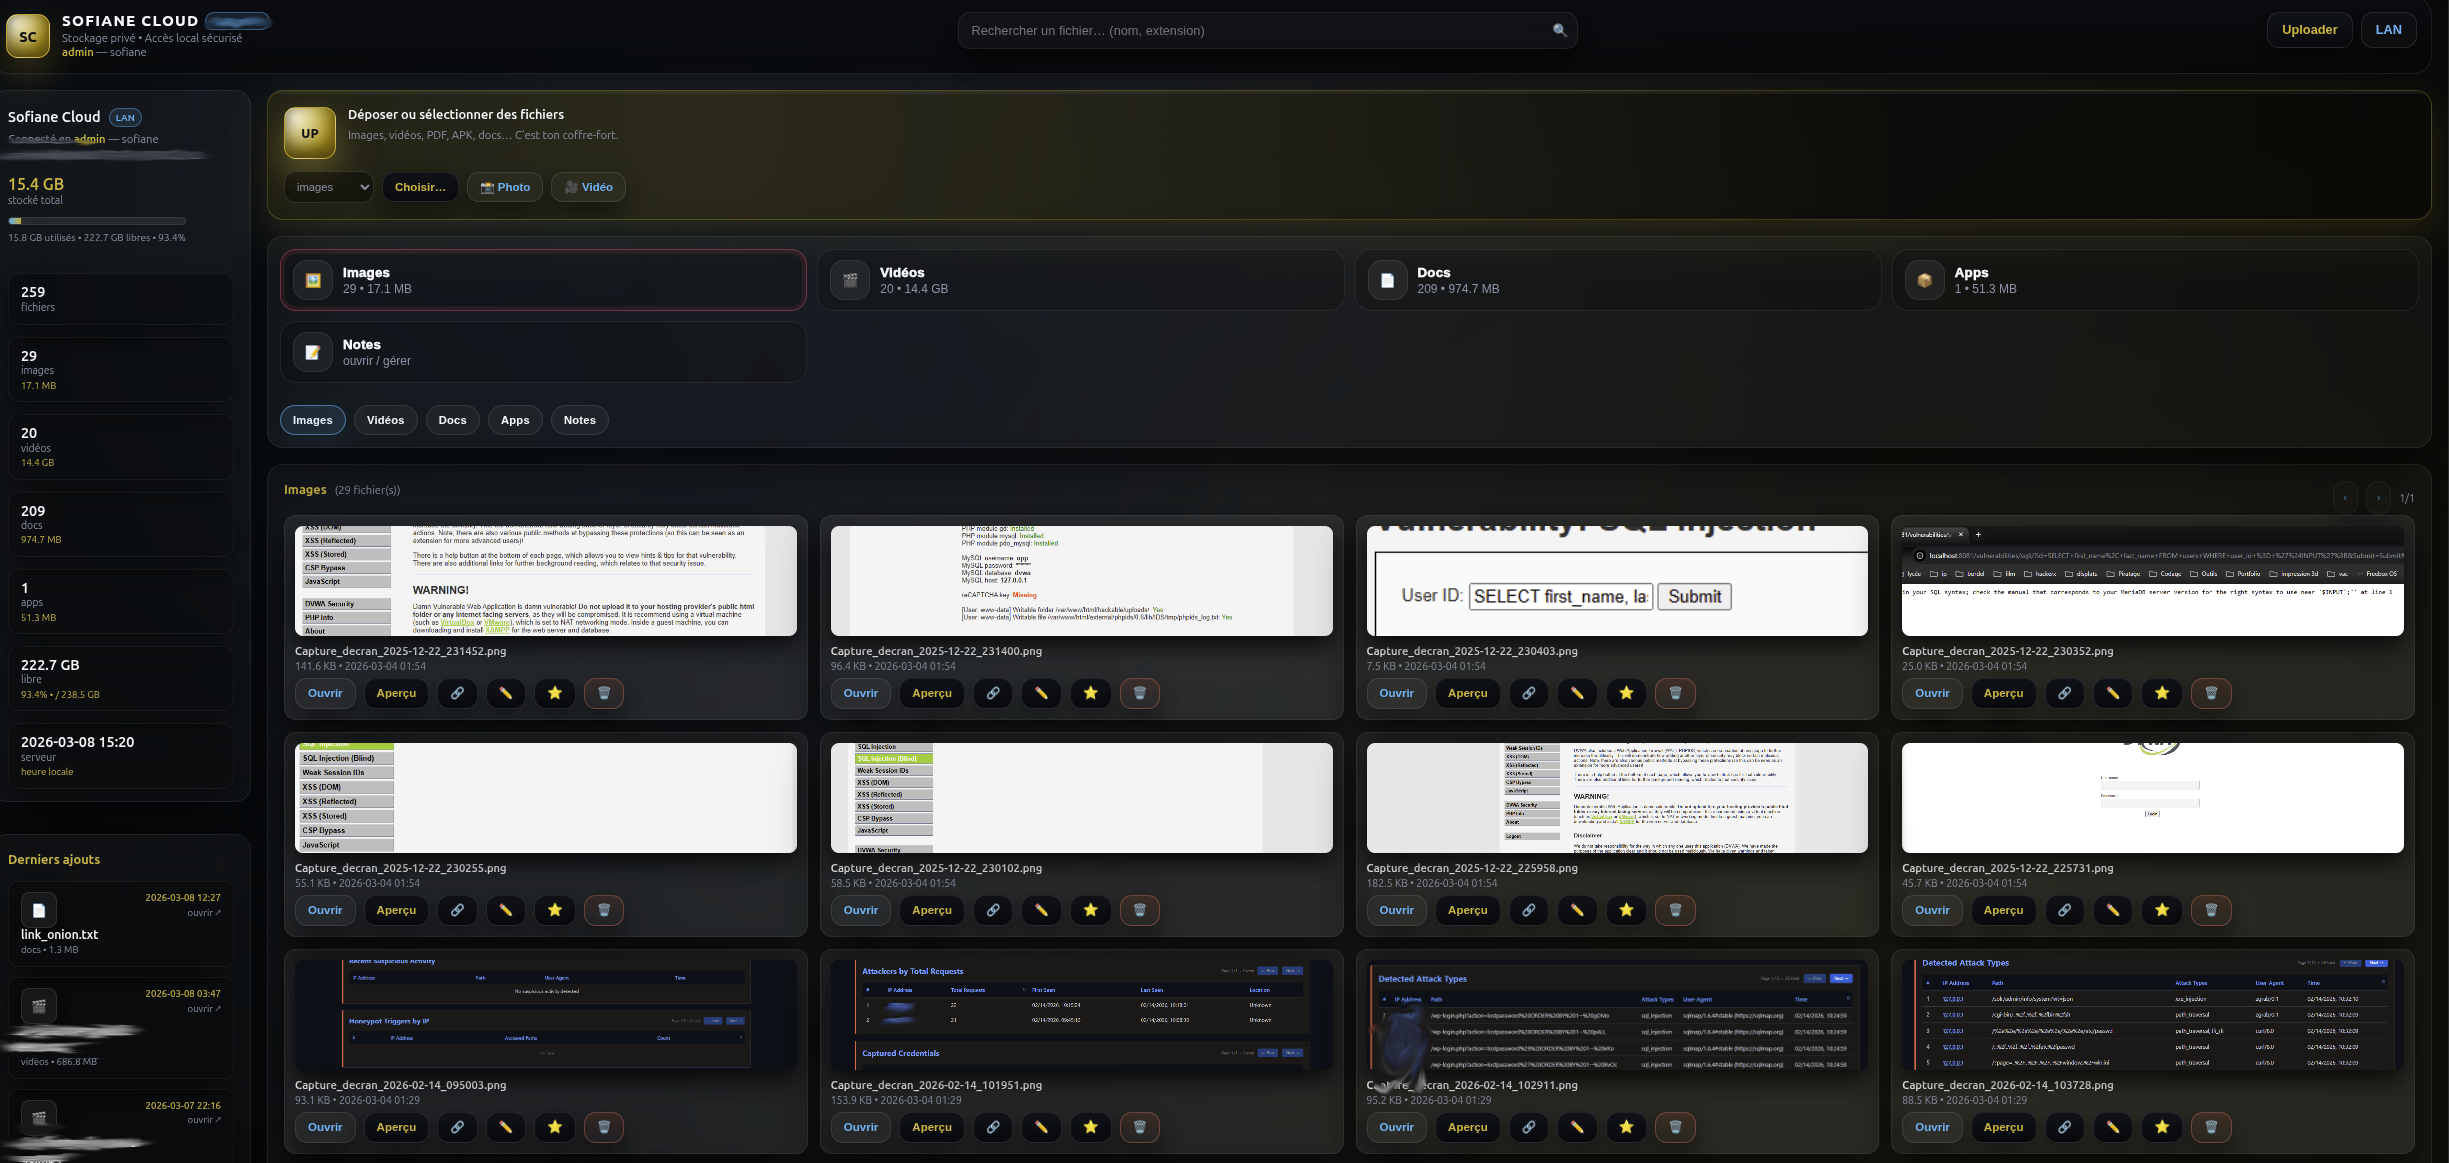Click the link_onion.txt document icon
The height and width of the screenshot is (1163, 2449).
[39, 910]
